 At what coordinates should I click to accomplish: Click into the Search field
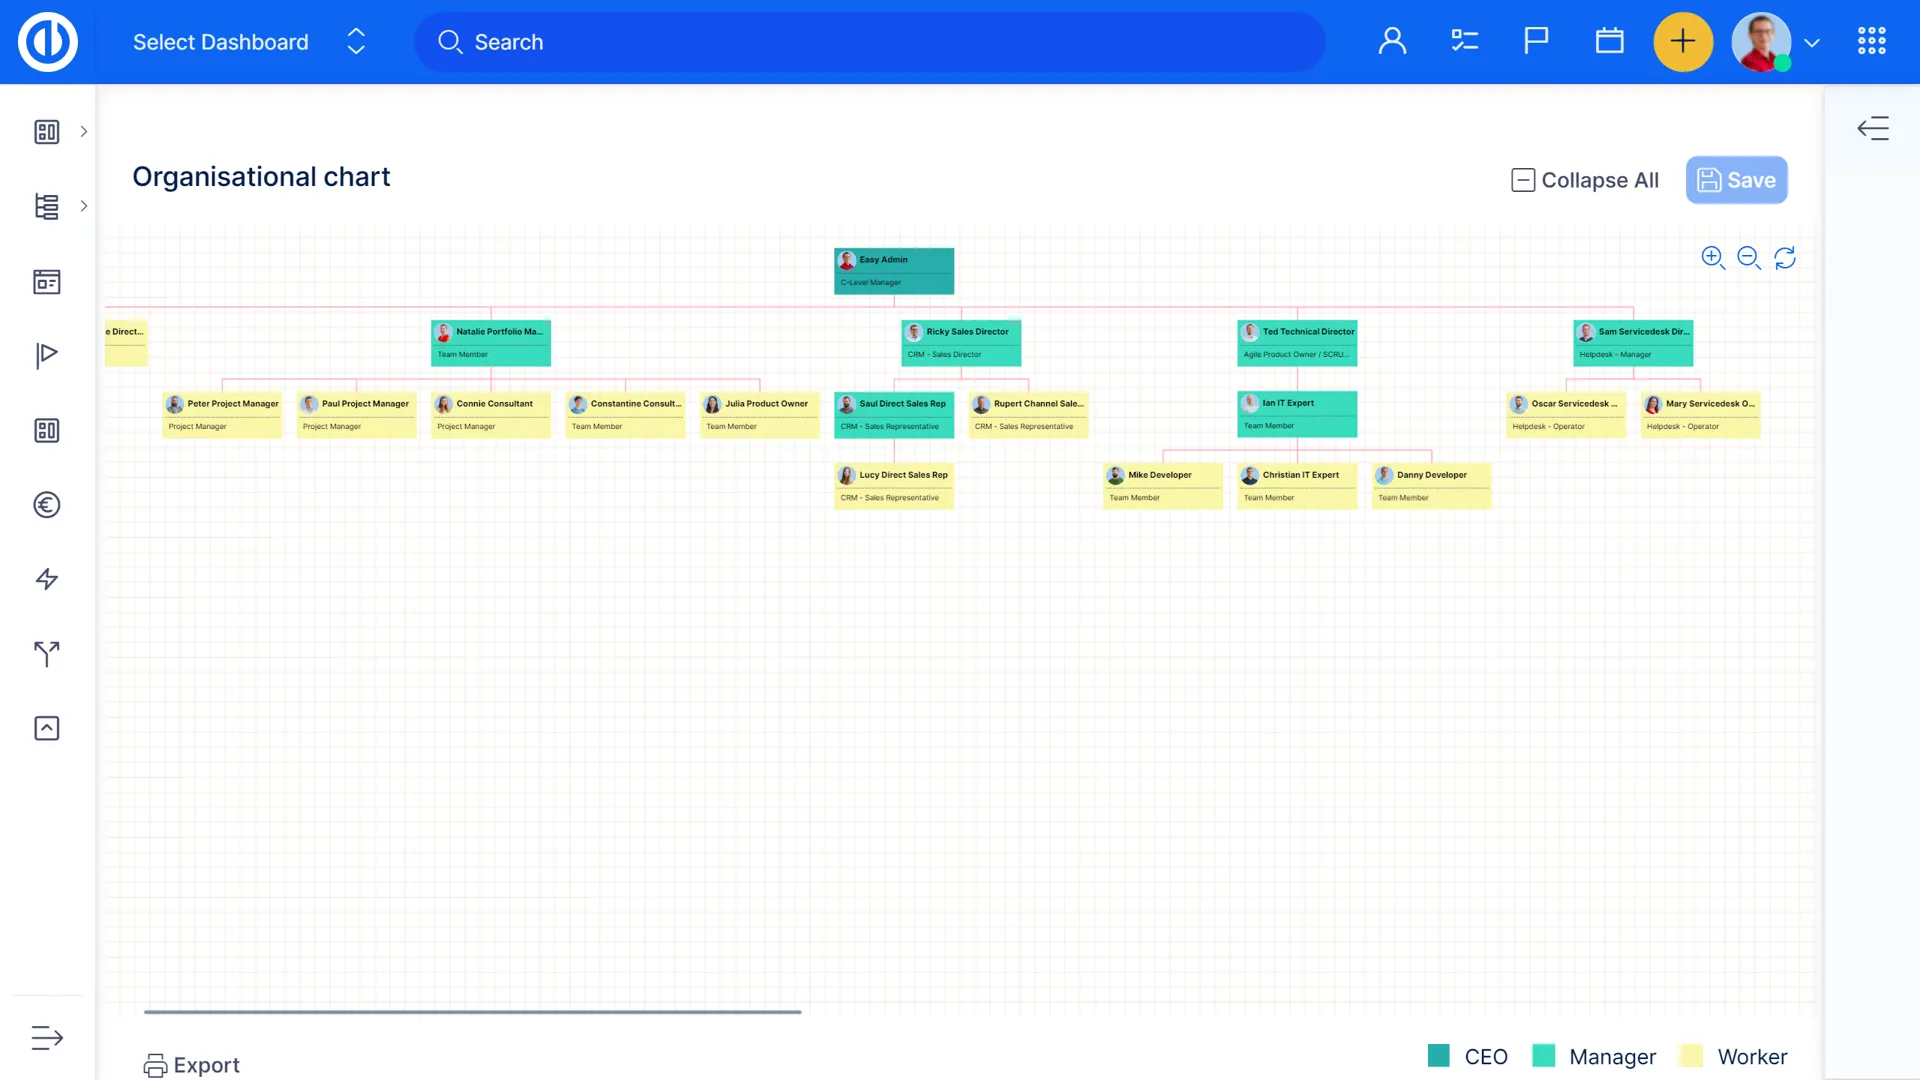pyautogui.click(x=870, y=42)
